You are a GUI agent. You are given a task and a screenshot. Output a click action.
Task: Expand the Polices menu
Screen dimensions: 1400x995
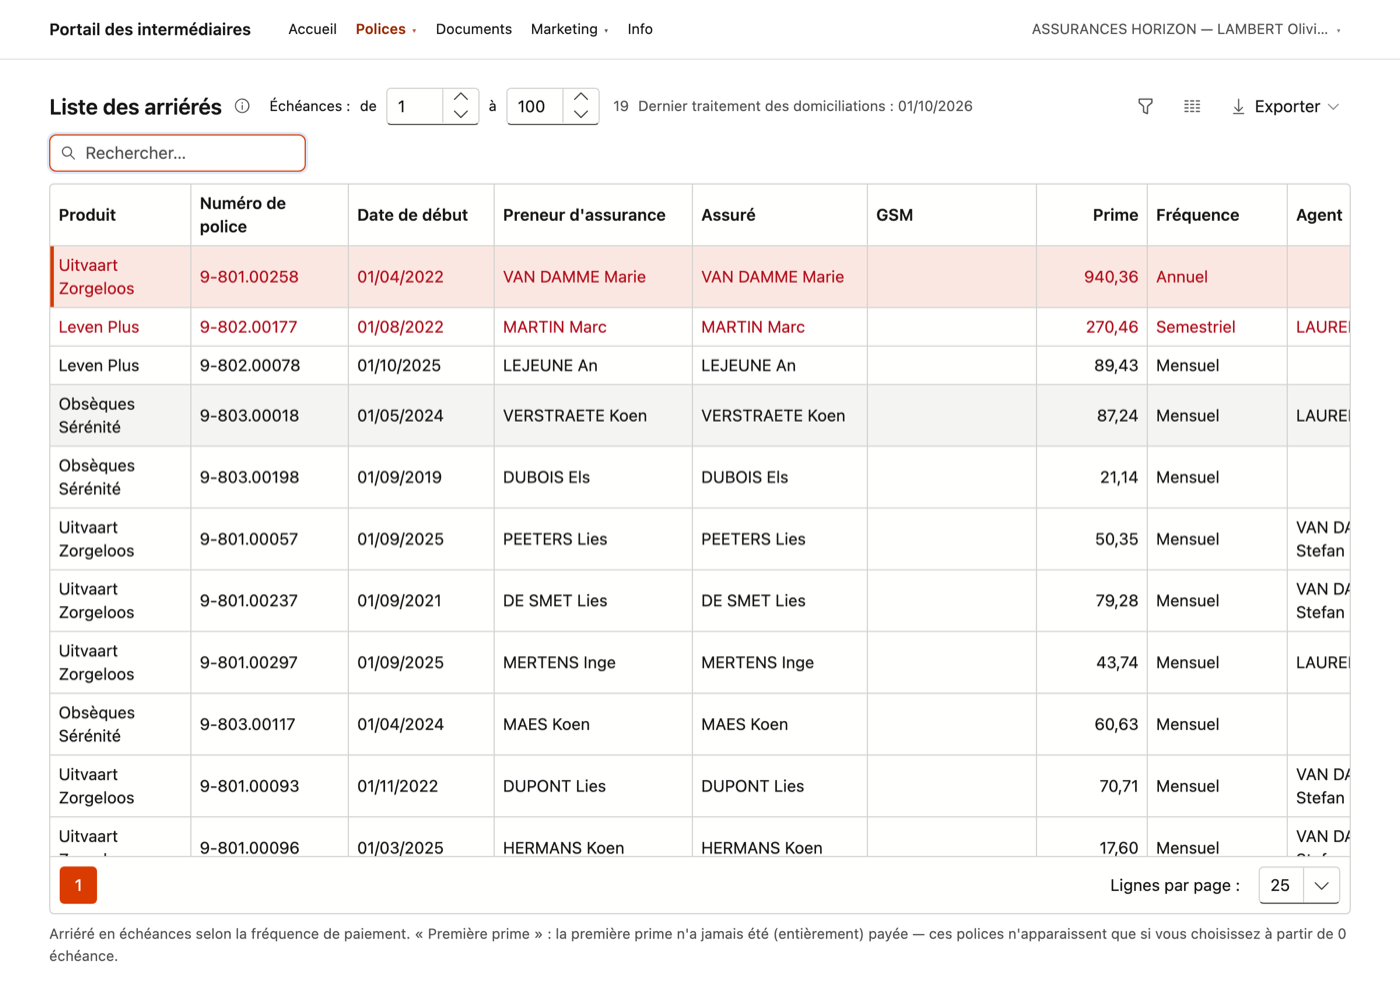point(386,29)
